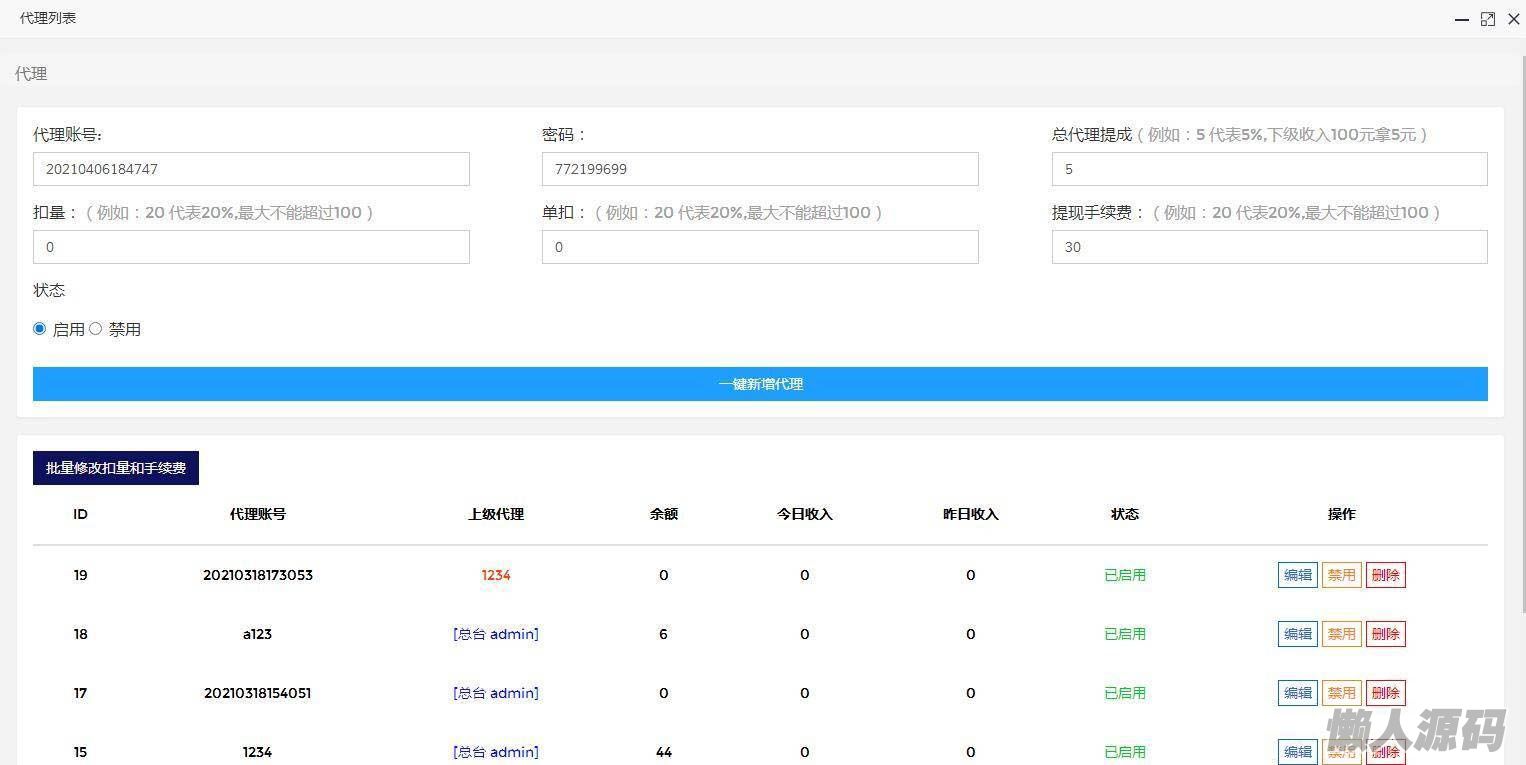Edit agent 20210318173053 with 编辑
The image size is (1526, 765).
(1297, 575)
